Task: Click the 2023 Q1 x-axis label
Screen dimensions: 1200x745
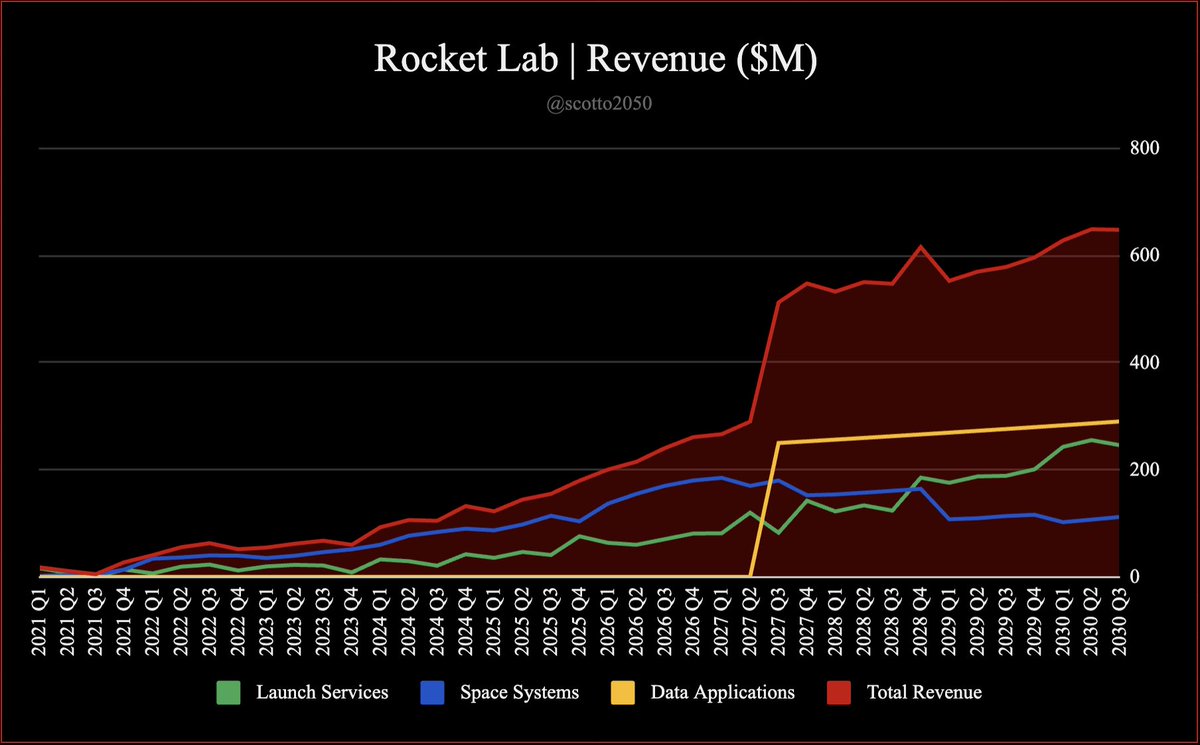Action: pyautogui.click(x=267, y=623)
